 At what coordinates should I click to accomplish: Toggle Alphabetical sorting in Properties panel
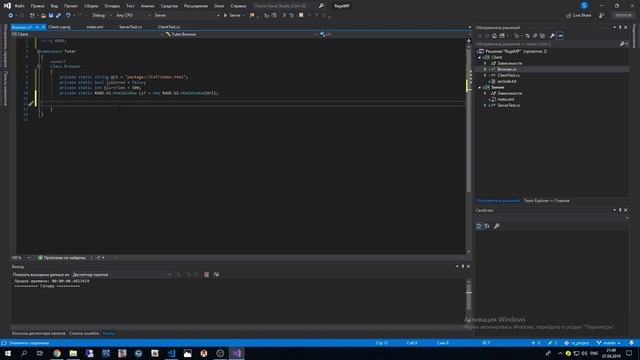487,226
